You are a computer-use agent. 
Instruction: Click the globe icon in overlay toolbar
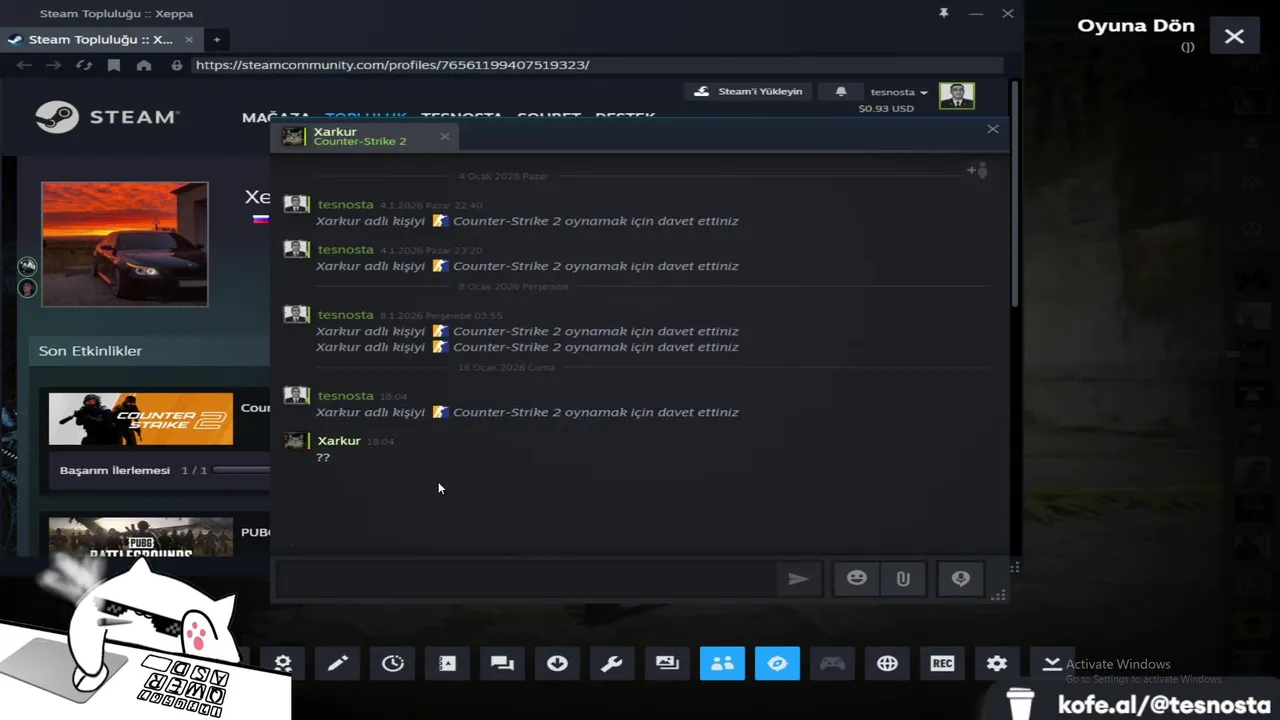[887, 663]
